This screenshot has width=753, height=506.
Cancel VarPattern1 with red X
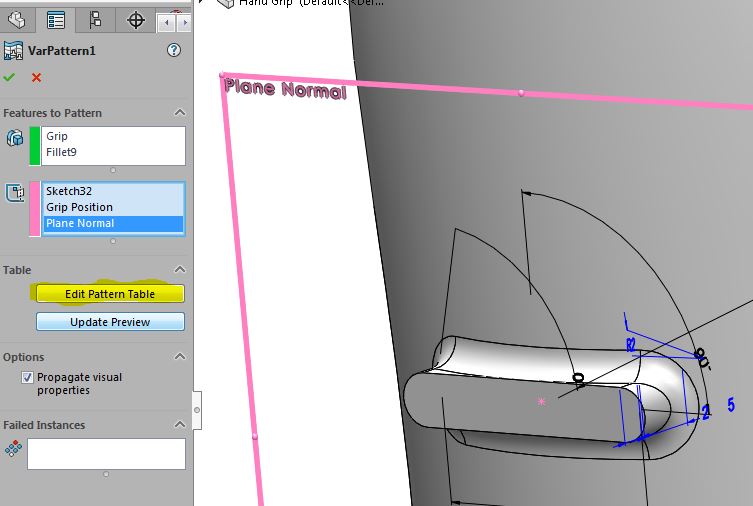[36, 77]
